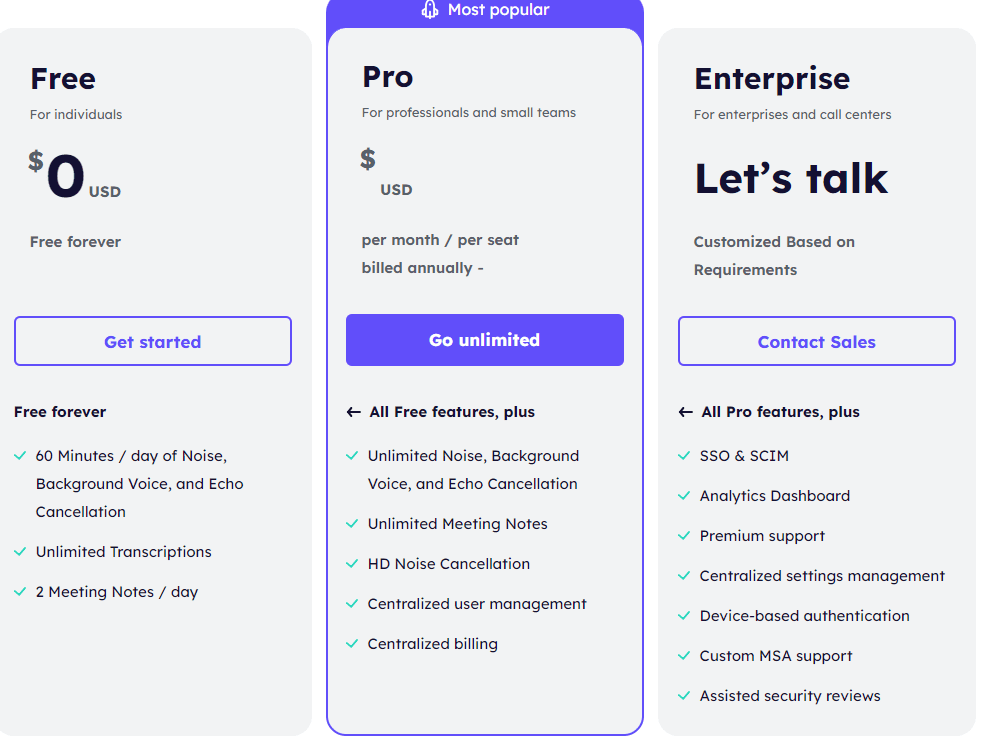The image size is (986, 741).
Task: Click the Free plan heading
Action: coord(63,79)
